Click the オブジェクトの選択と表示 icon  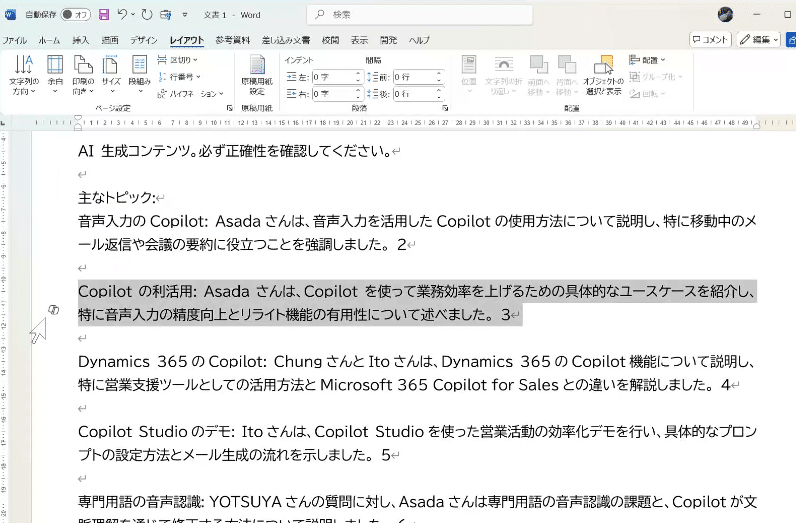[x=603, y=75]
